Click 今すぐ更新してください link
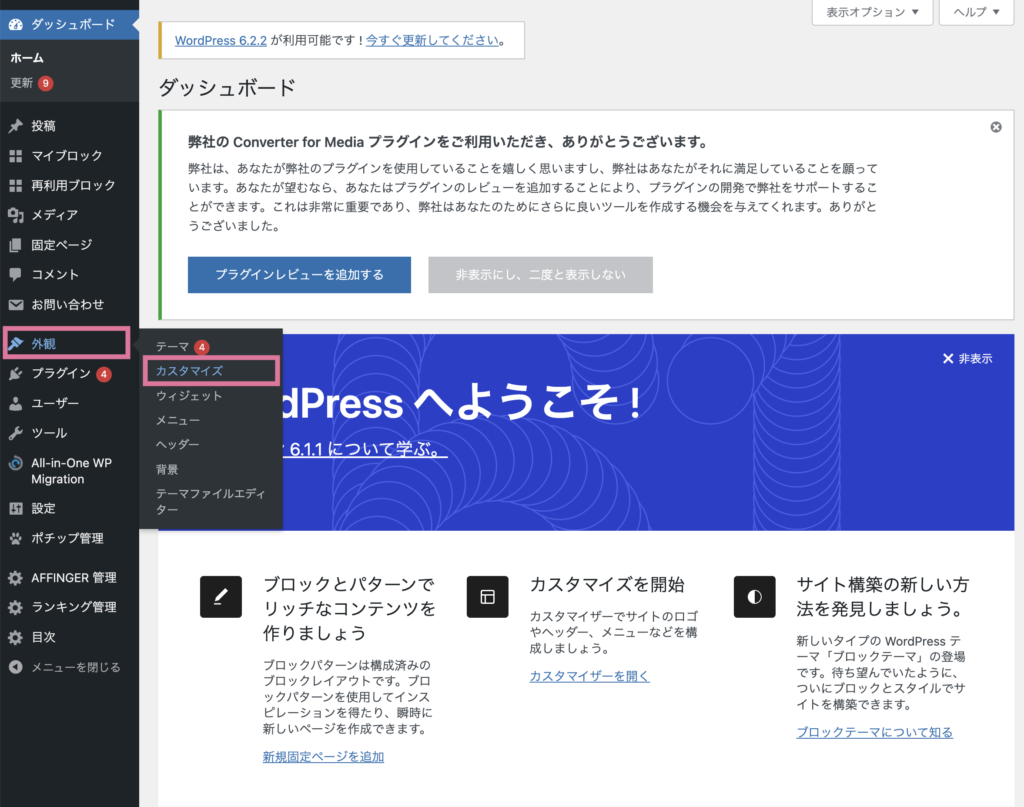 (432, 40)
